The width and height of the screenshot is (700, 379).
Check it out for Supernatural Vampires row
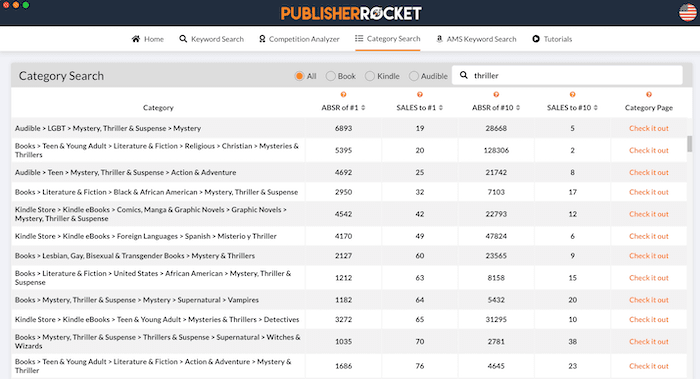(649, 300)
